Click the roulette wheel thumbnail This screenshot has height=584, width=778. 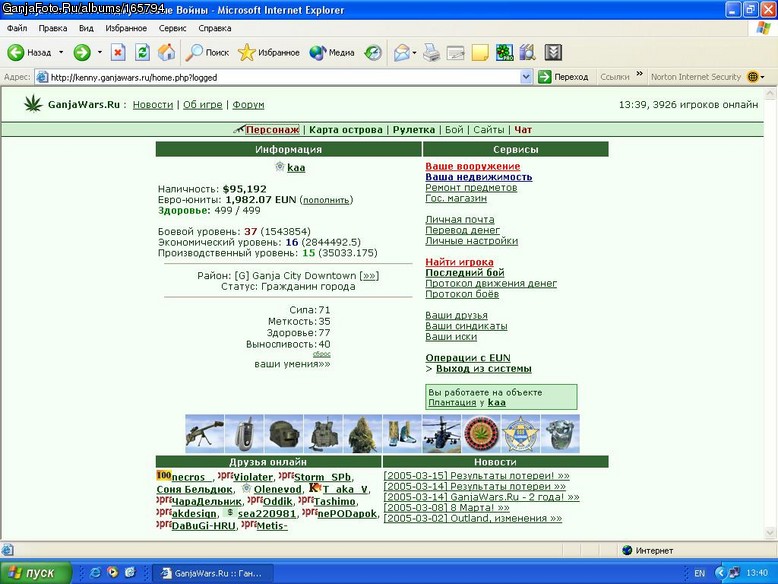pyautogui.click(x=481, y=434)
